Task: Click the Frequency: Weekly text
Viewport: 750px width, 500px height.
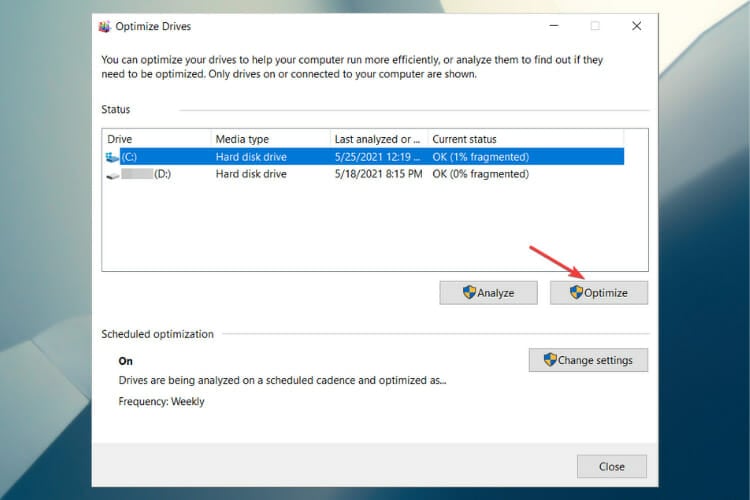Action: tap(161, 401)
